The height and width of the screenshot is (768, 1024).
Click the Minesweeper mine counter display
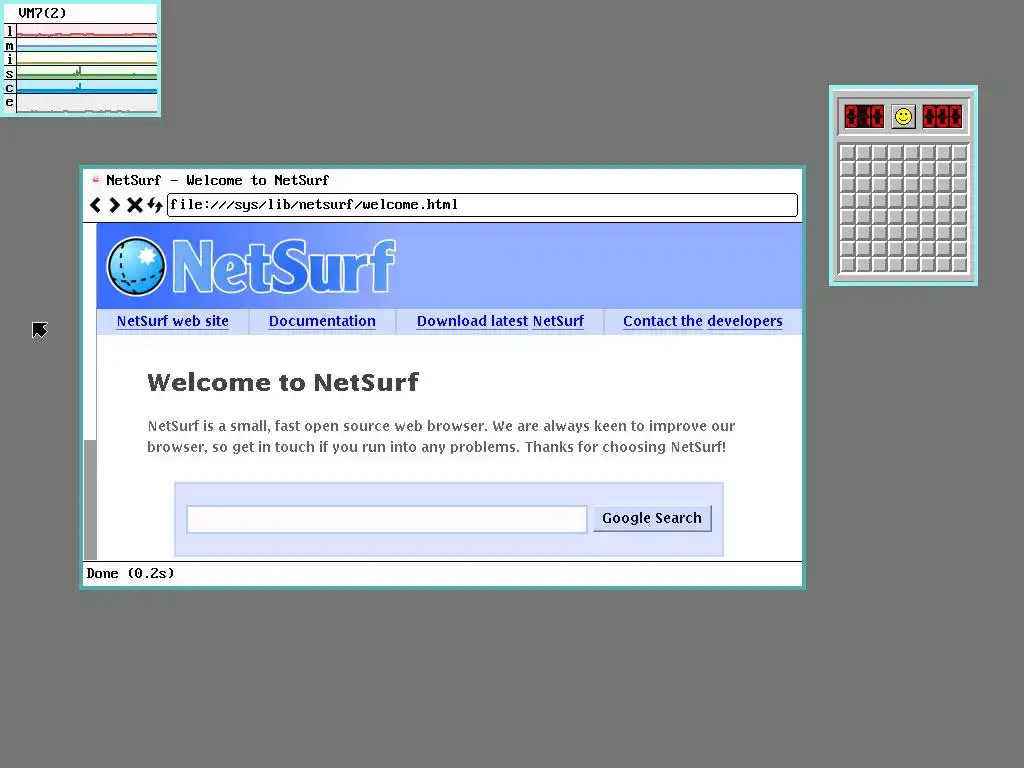pyautogui.click(x=863, y=117)
